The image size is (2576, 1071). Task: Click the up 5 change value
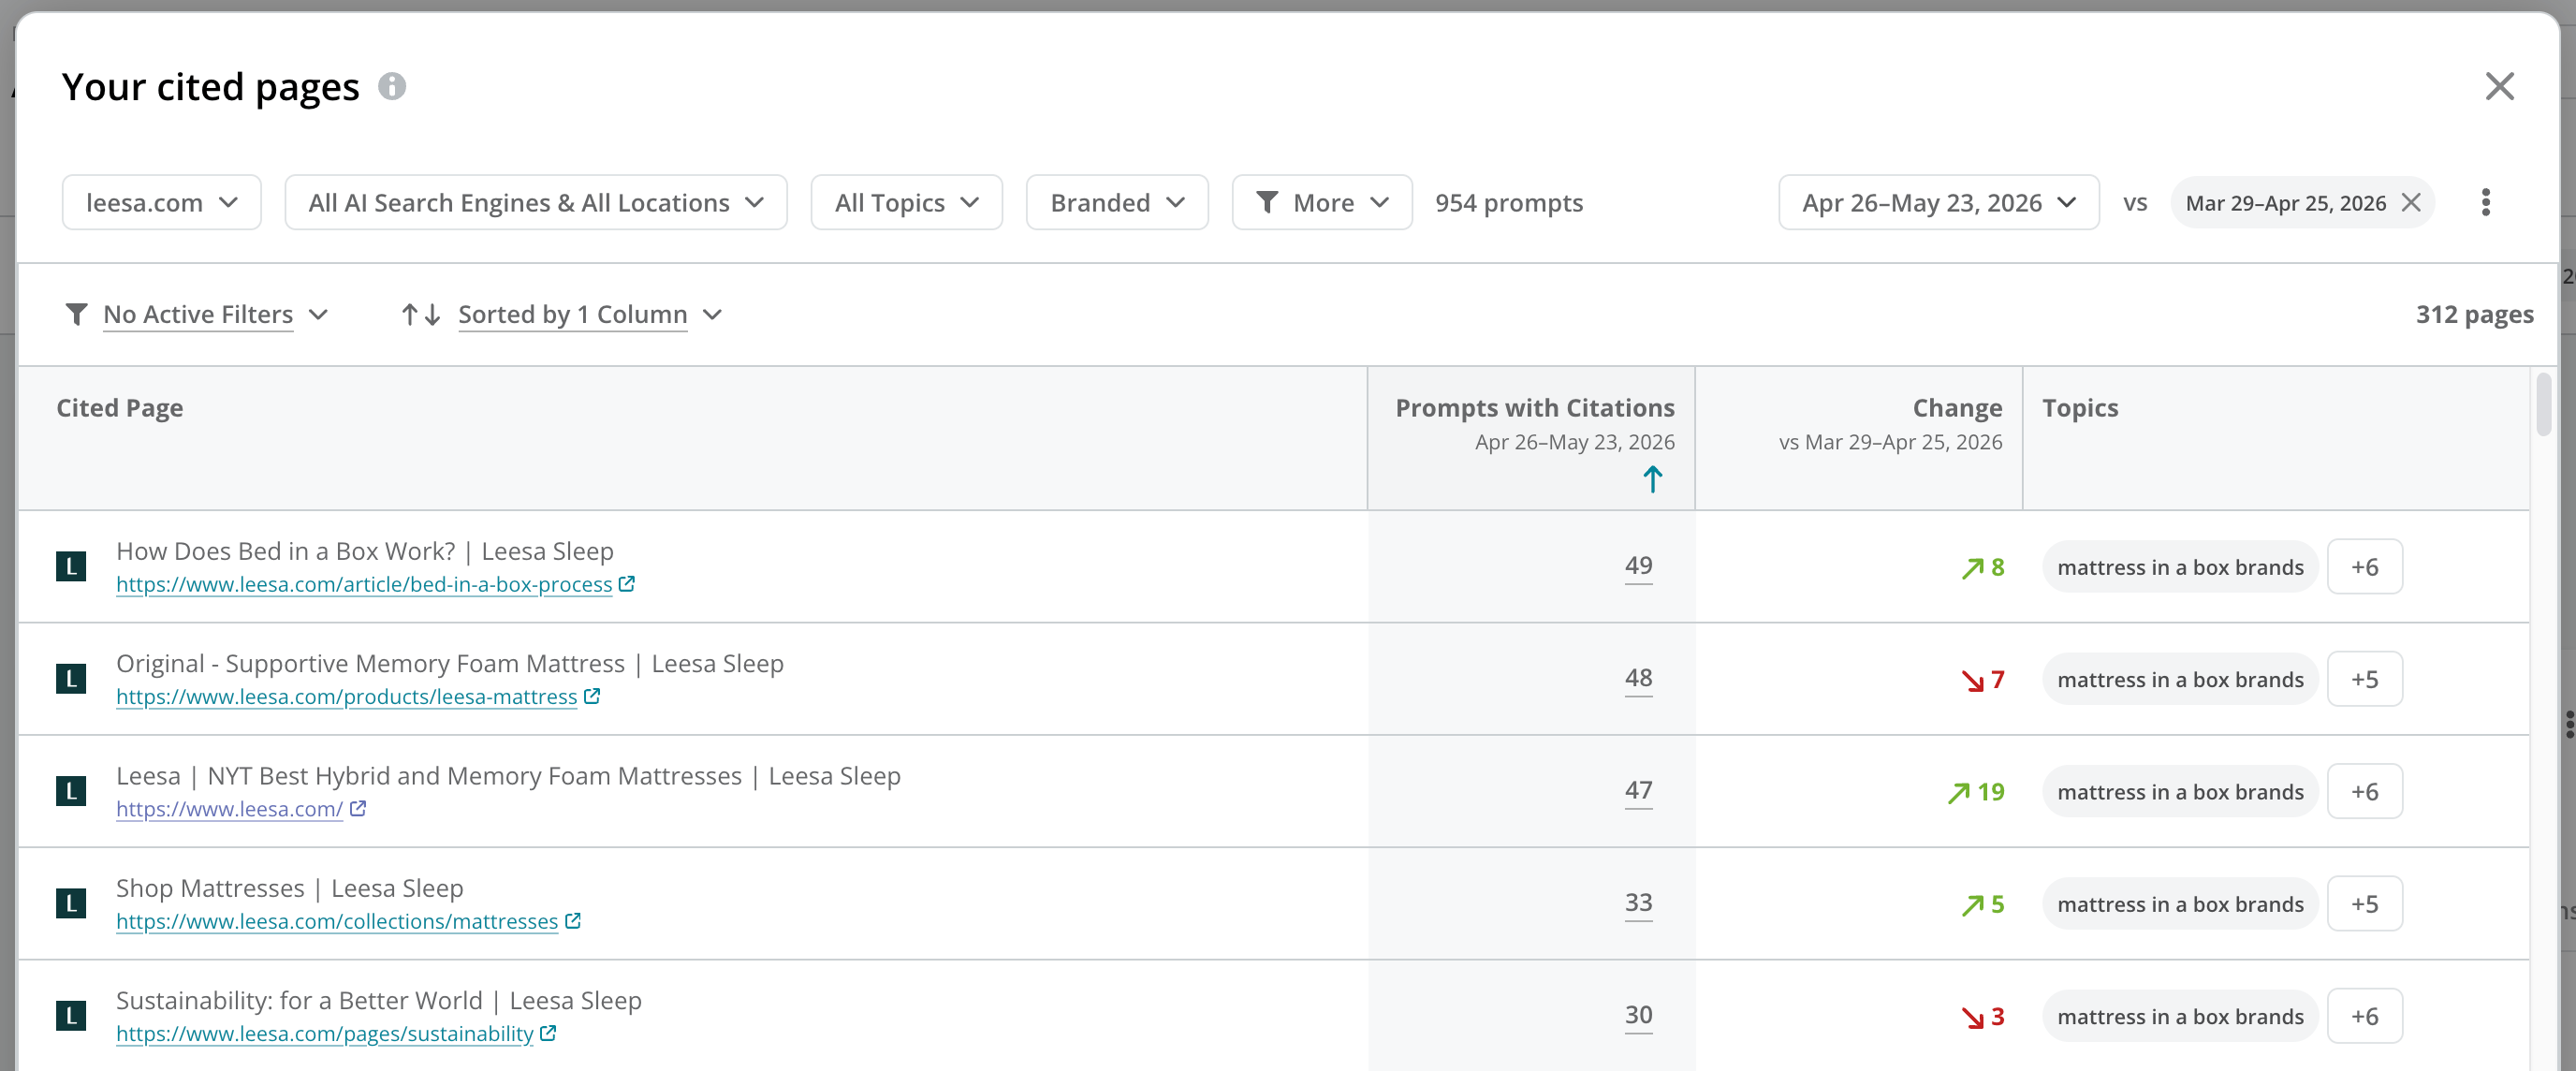[1982, 905]
